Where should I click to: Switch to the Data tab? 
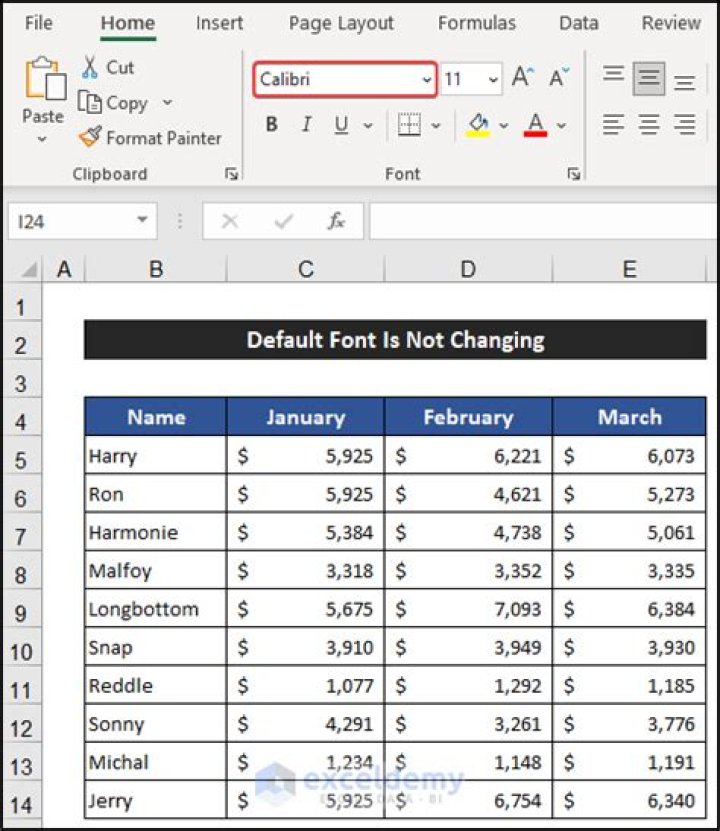(579, 23)
